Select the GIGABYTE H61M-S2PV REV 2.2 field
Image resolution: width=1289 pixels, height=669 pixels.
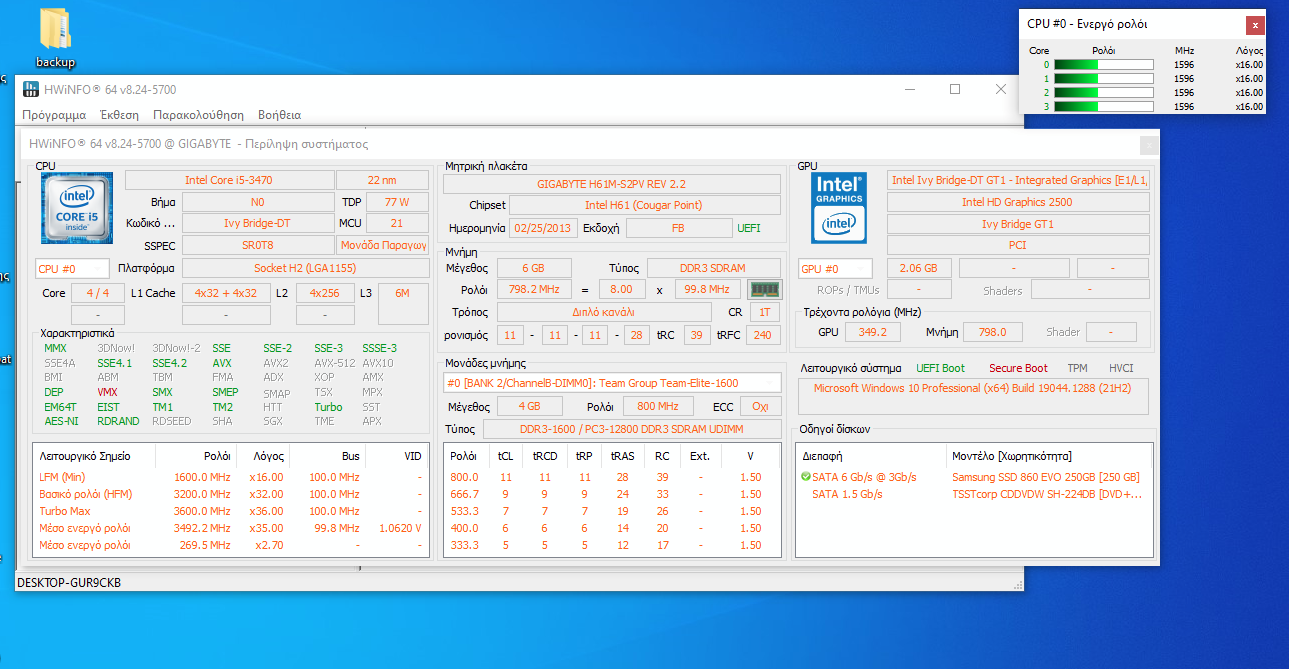pyautogui.click(x=612, y=184)
